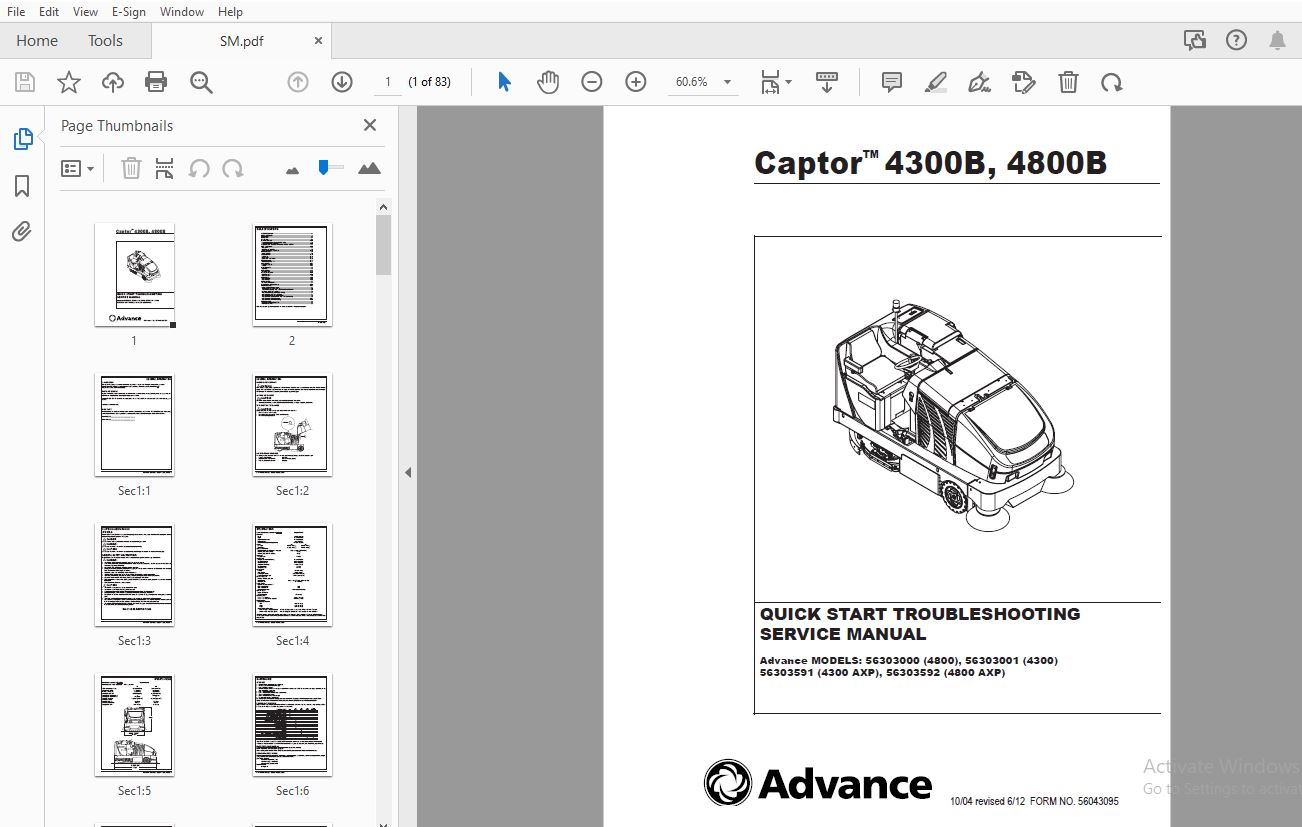Select the Sec1:4 page thumbnail
Image resolution: width=1302 pixels, height=827 pixels.
[x=292, y=574]
